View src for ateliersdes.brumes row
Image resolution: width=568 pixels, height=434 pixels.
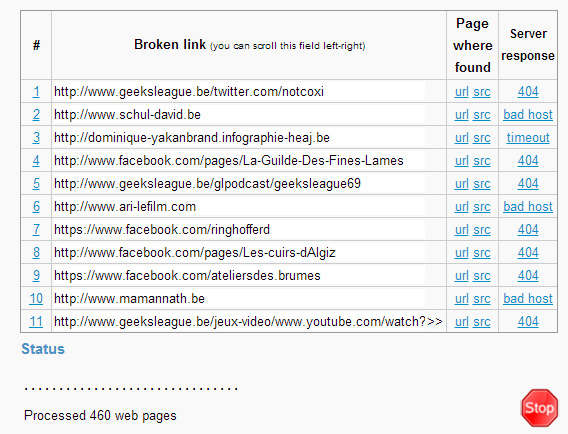pos(482,276)
